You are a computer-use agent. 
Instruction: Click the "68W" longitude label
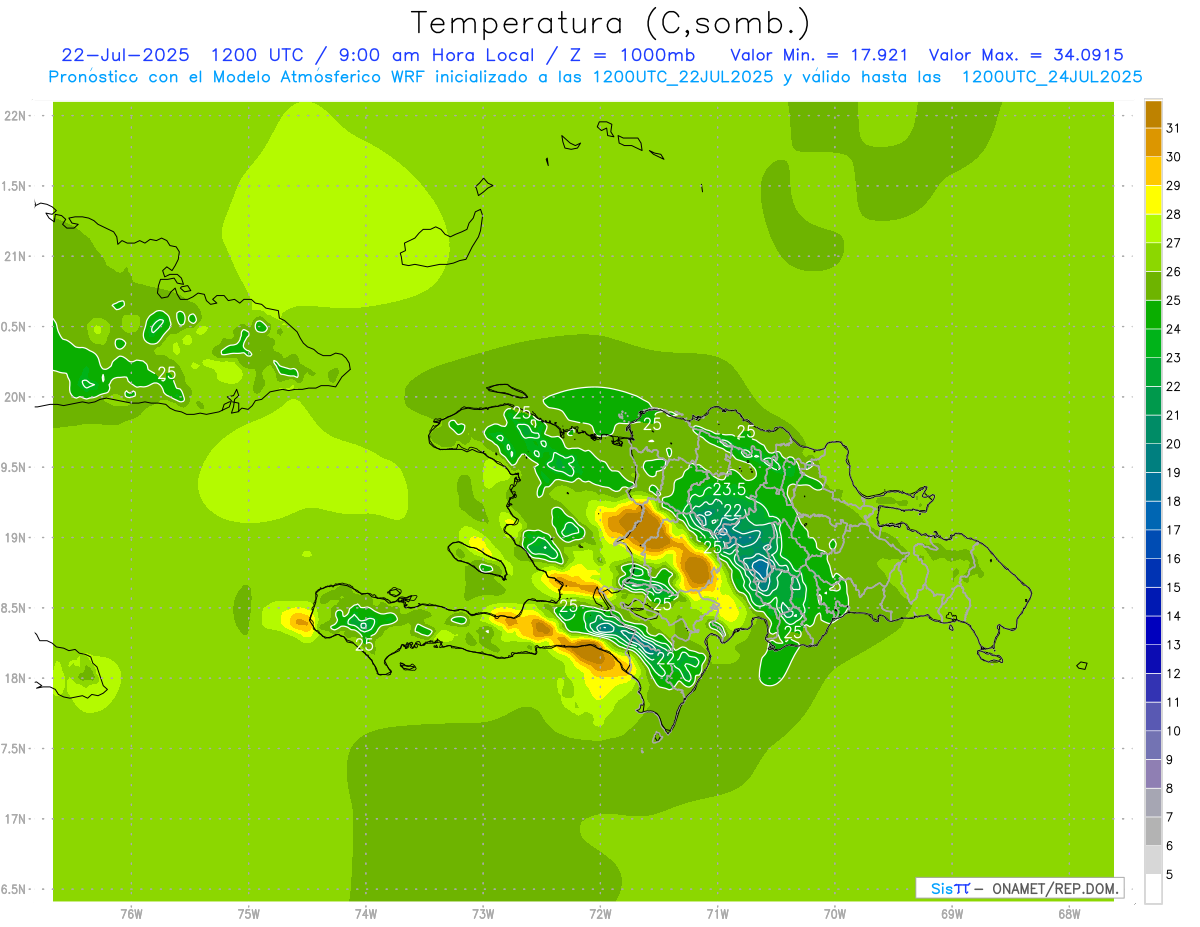(1069, 914)
